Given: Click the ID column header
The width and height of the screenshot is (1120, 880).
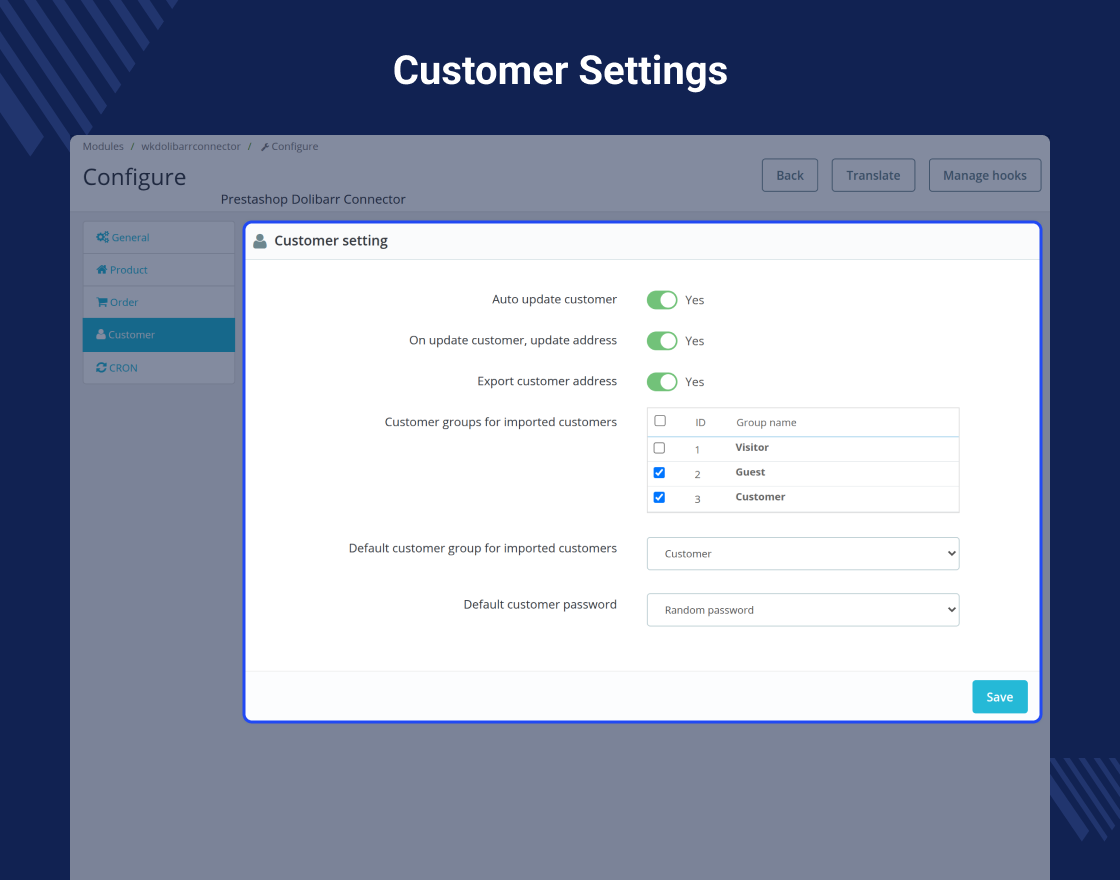Looking at the screenshot, I should click(700, 422).
